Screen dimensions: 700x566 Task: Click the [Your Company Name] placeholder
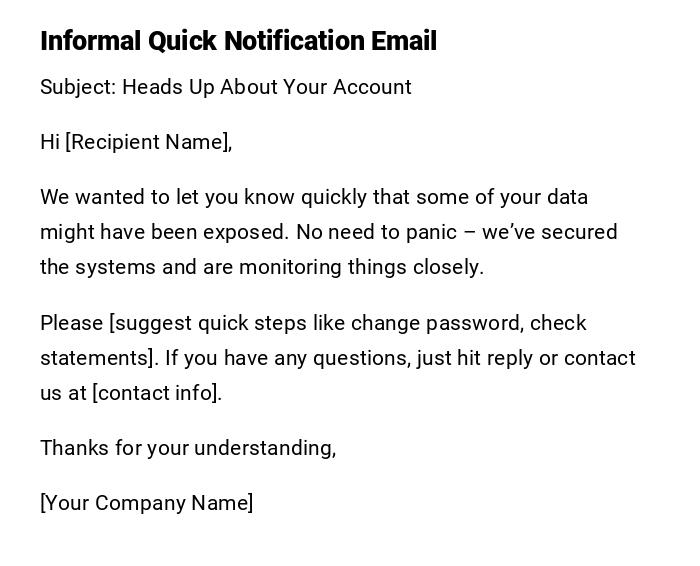pos(146,503)
